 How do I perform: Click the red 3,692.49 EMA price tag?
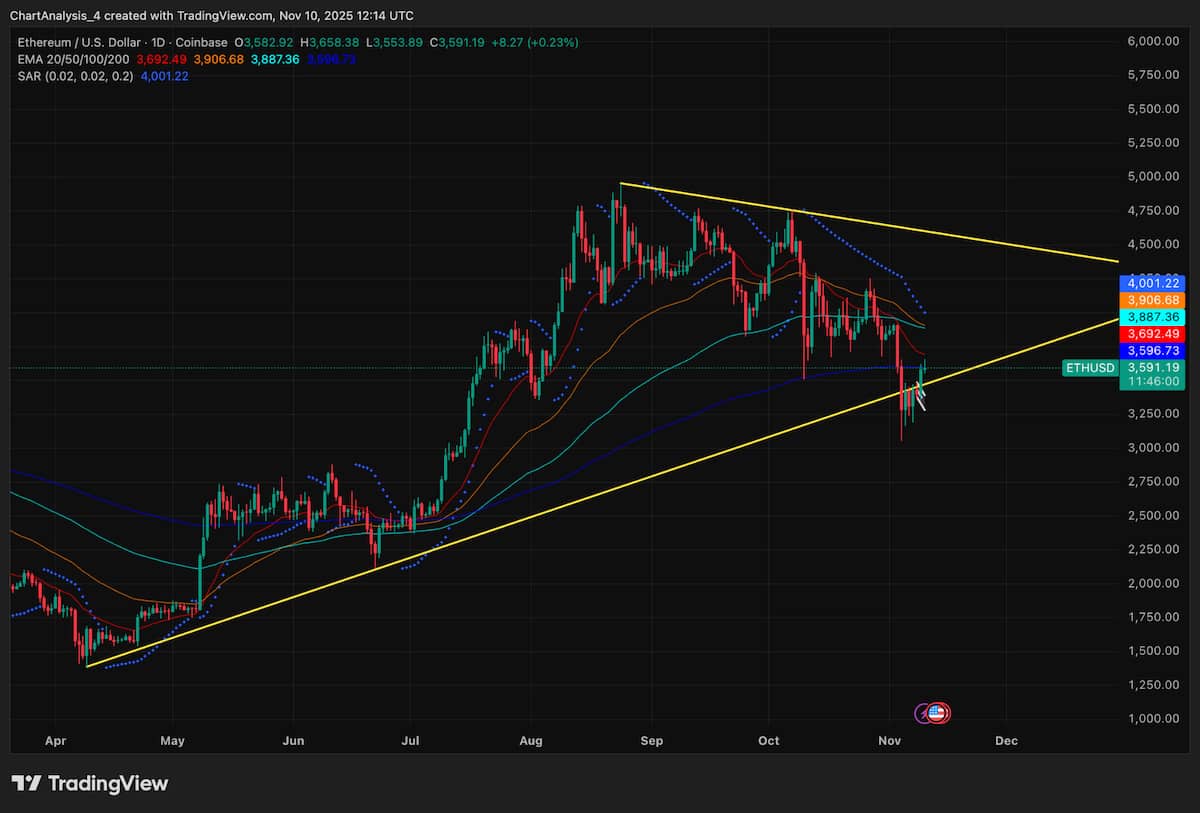(1152, 334)
